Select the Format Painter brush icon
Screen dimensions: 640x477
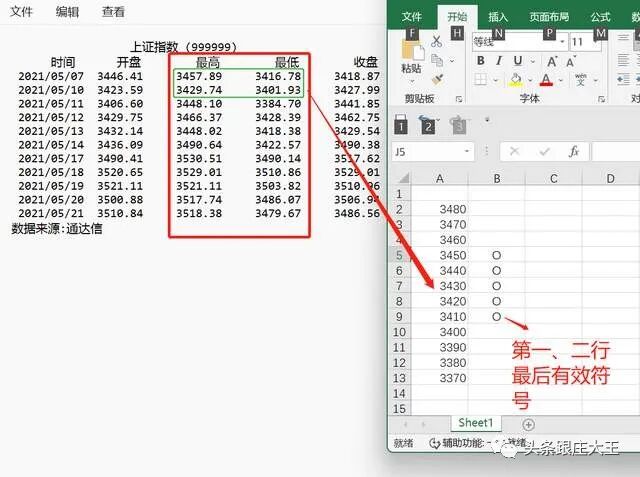tap(437, 80)
